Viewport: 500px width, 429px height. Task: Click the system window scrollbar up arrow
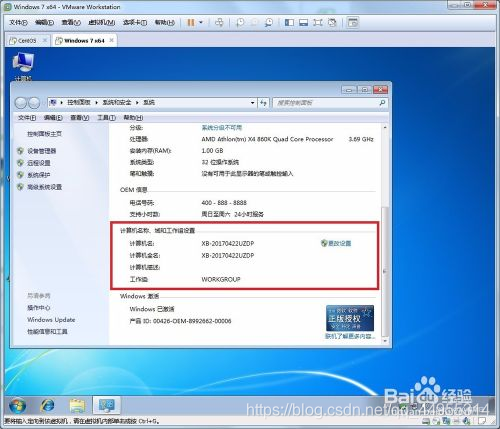pyautogui.click(x=385, y=128)
